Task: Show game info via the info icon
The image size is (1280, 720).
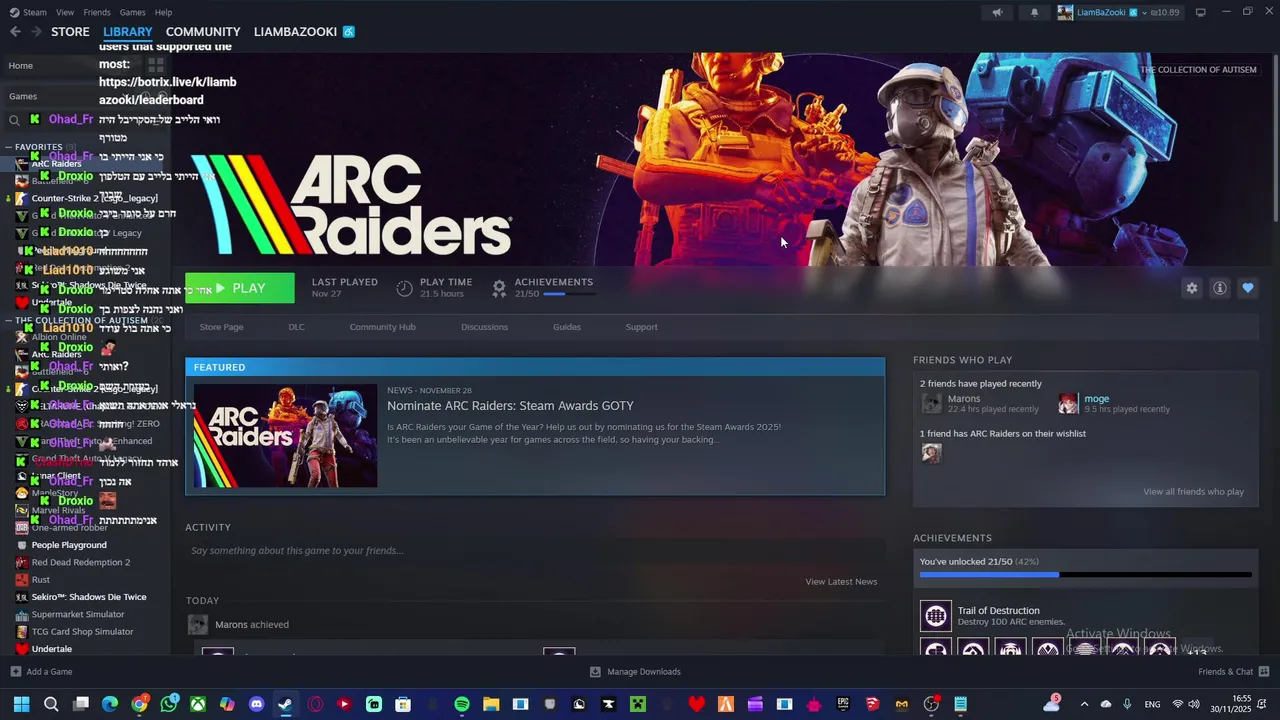Action: tap(1219, 288)
